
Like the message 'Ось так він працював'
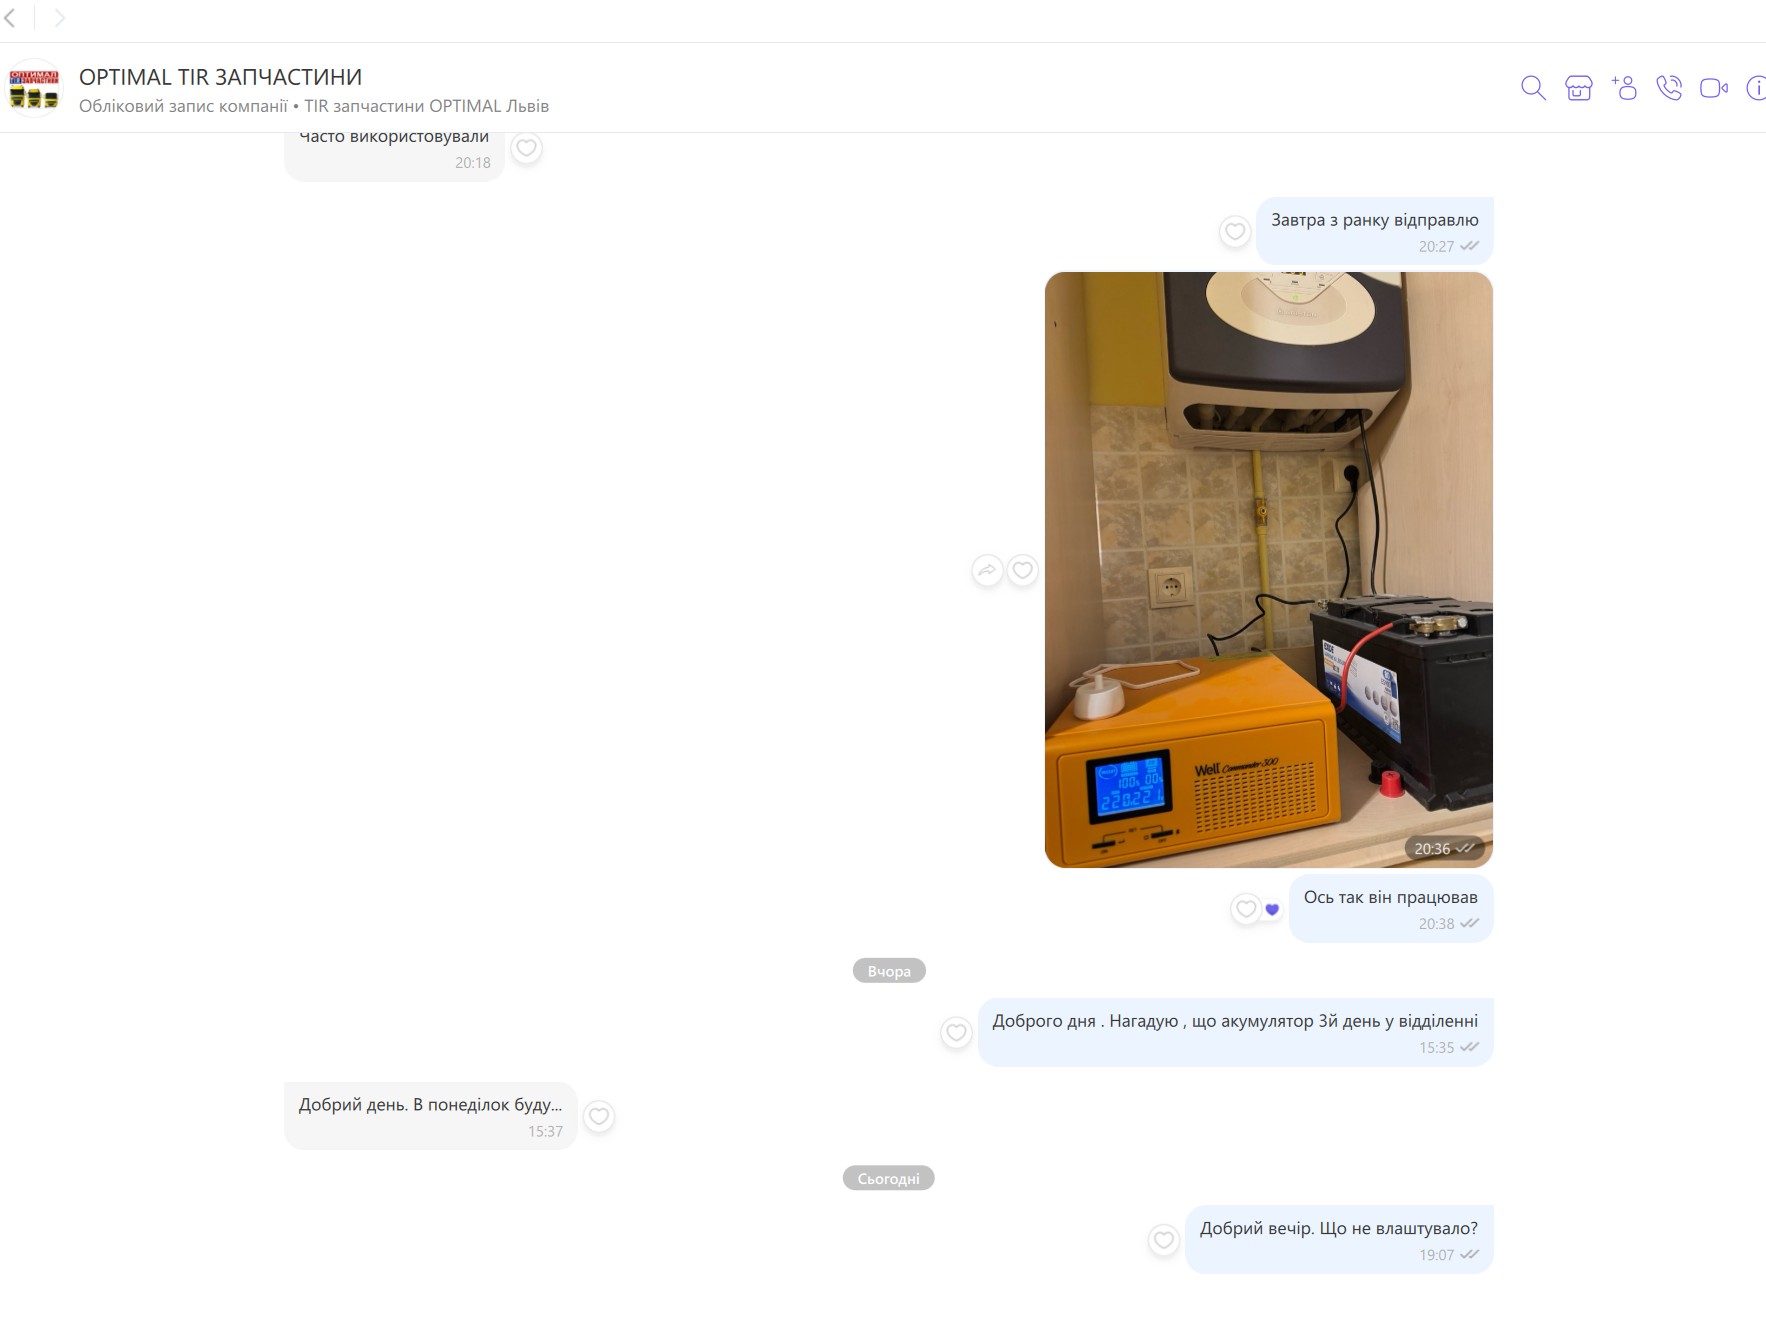1246,909
